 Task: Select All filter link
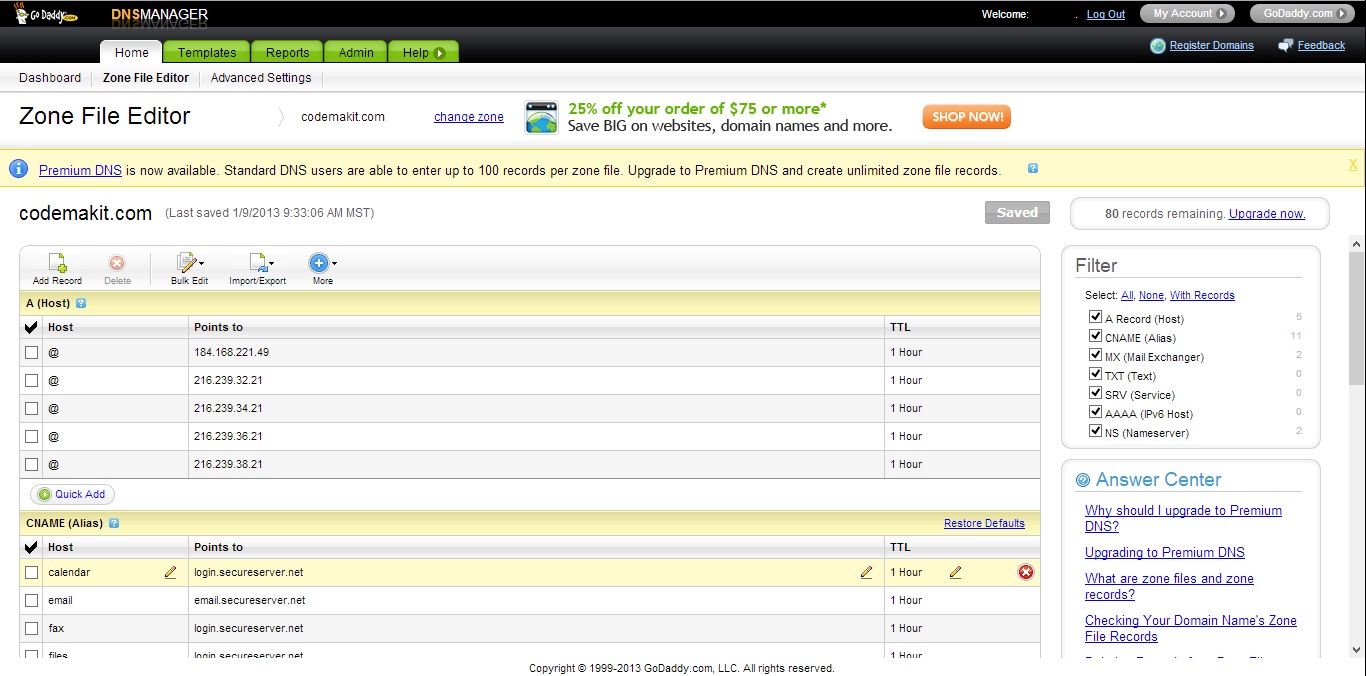click(x=1127, y=296)
